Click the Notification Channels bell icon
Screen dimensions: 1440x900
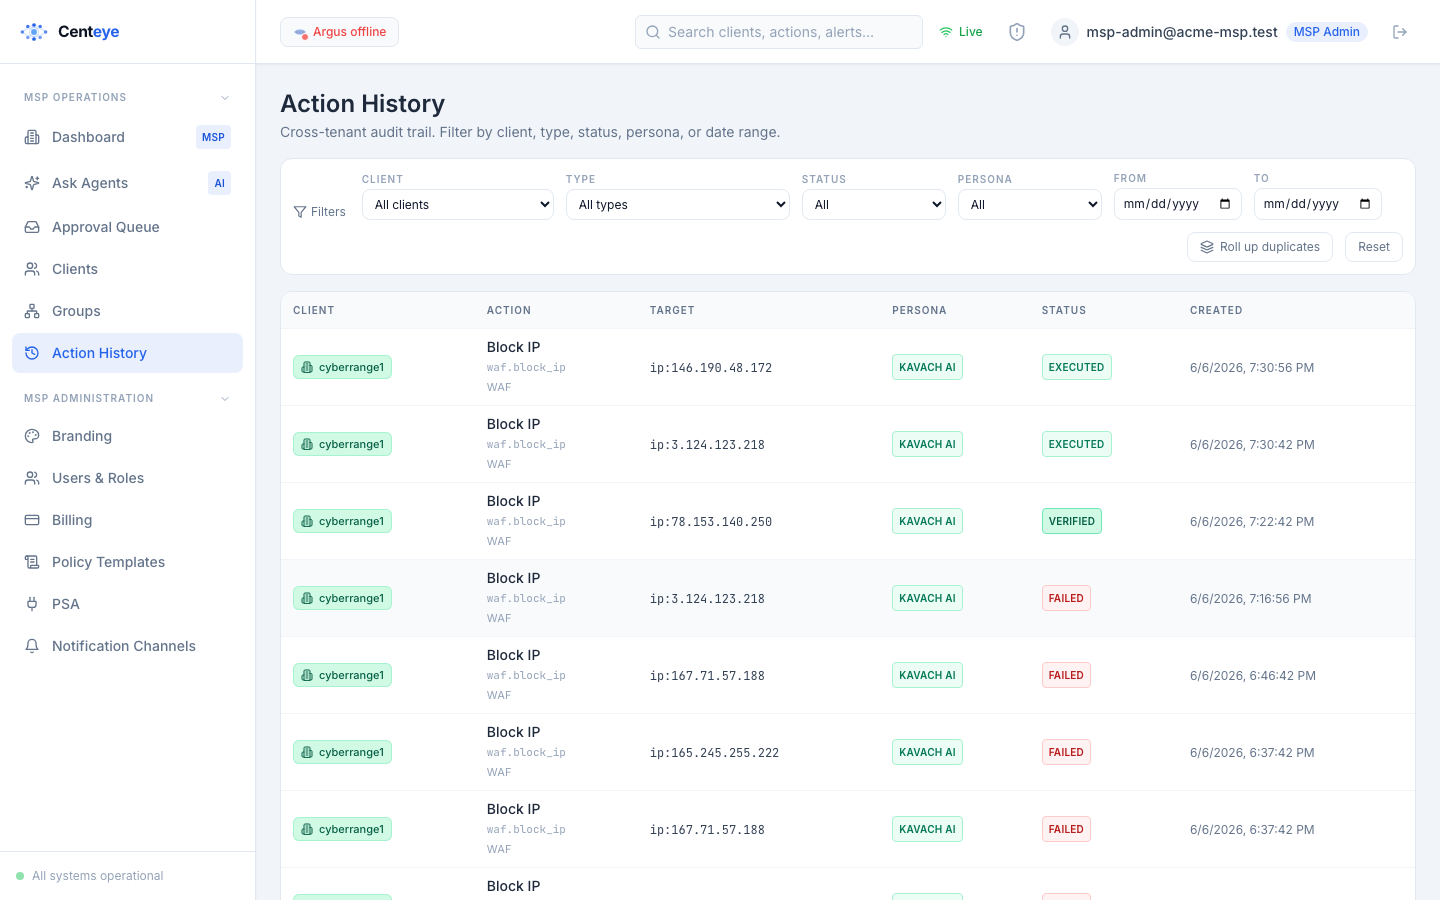click(32, 646)
